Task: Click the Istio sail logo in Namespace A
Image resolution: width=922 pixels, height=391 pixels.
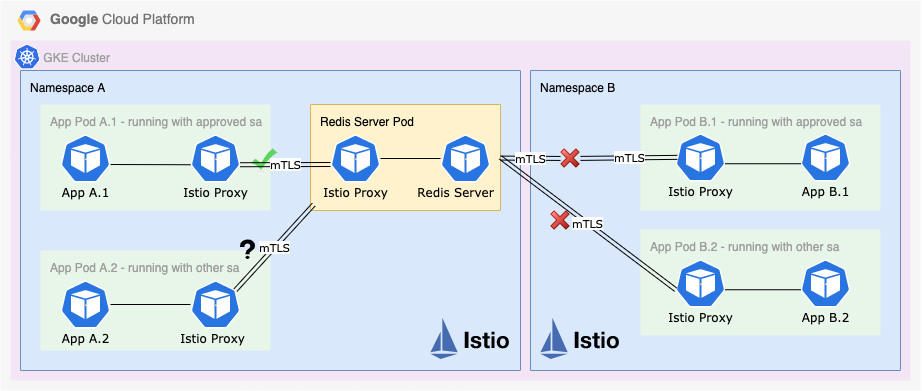Action: [x=445, y=338]
